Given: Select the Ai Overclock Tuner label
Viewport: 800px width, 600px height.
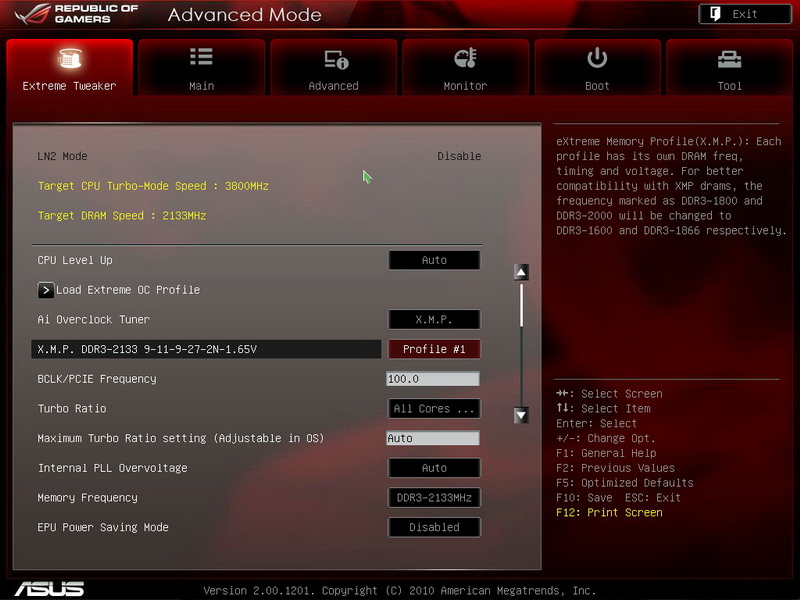Looking at the screenshot, I should [x=93, y=320].
